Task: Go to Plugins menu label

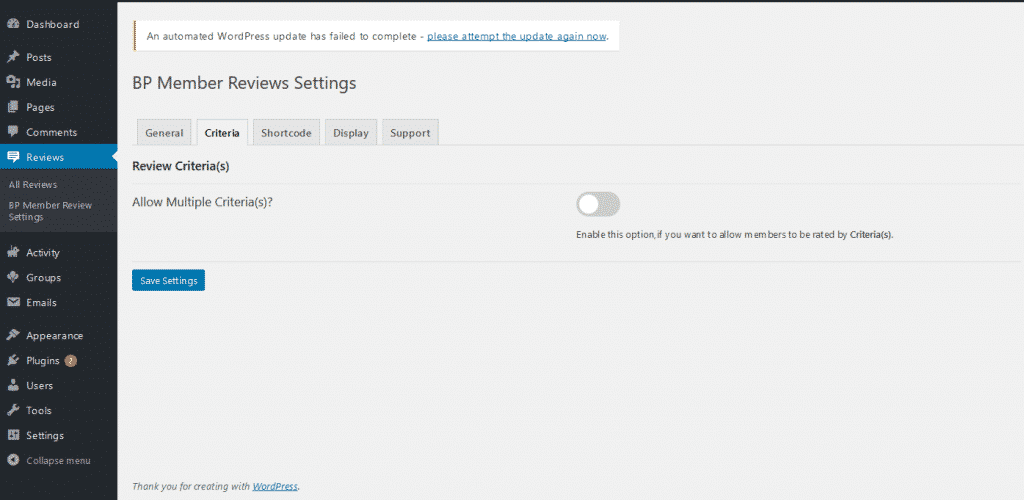Action: pos(42,360)
